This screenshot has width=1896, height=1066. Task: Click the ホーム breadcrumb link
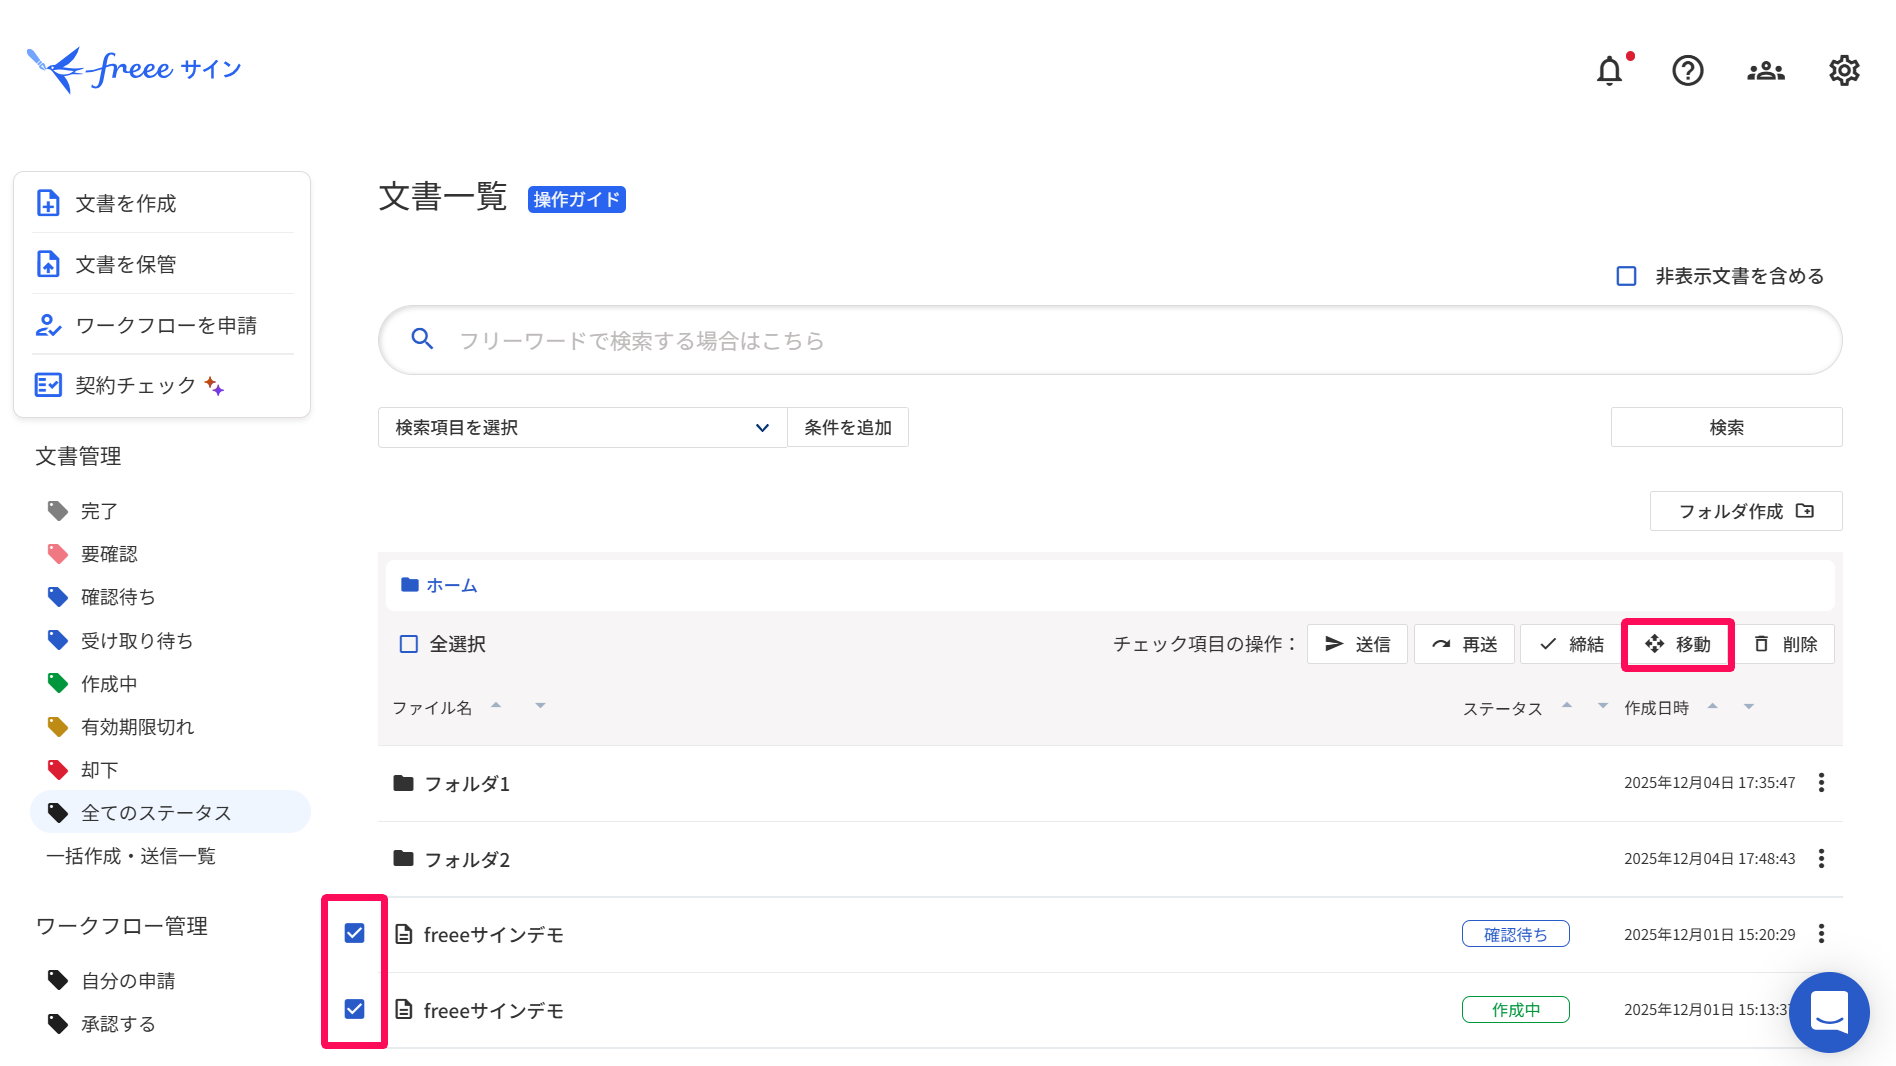tap(452, 585)
